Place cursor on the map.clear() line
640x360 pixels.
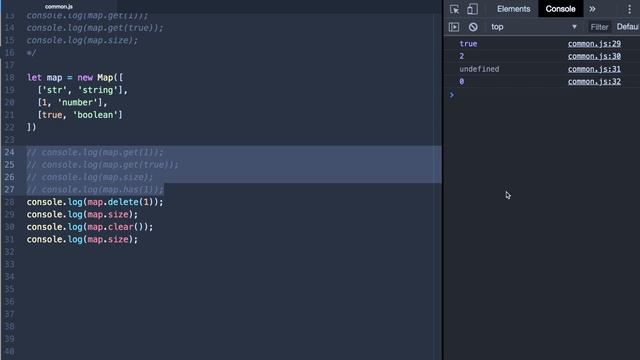pyautogui.click(x=90, y=227)
